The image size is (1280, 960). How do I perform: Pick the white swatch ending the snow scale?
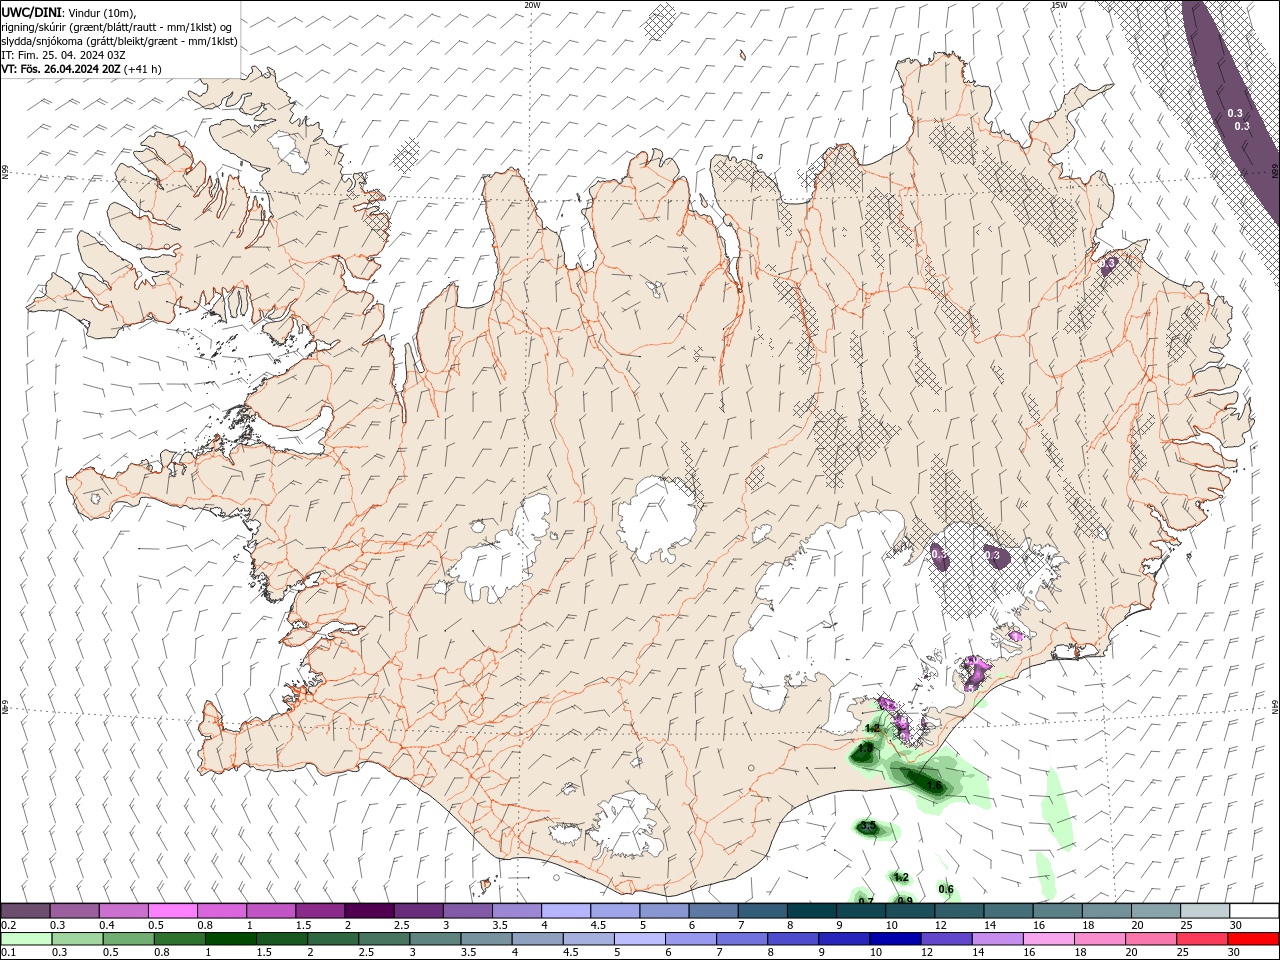coord(1254,911)
